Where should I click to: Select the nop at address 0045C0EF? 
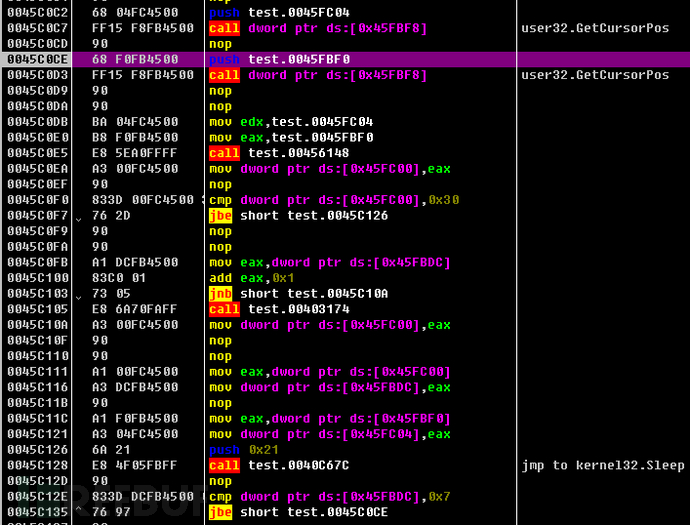coord(220,184)
